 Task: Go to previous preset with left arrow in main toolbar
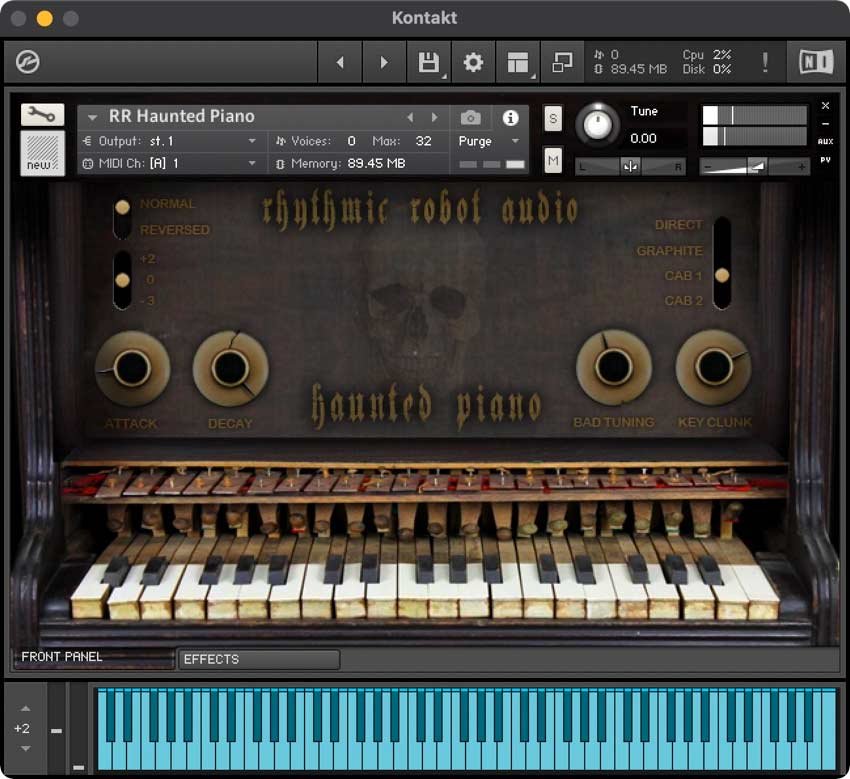click(340, 62)
